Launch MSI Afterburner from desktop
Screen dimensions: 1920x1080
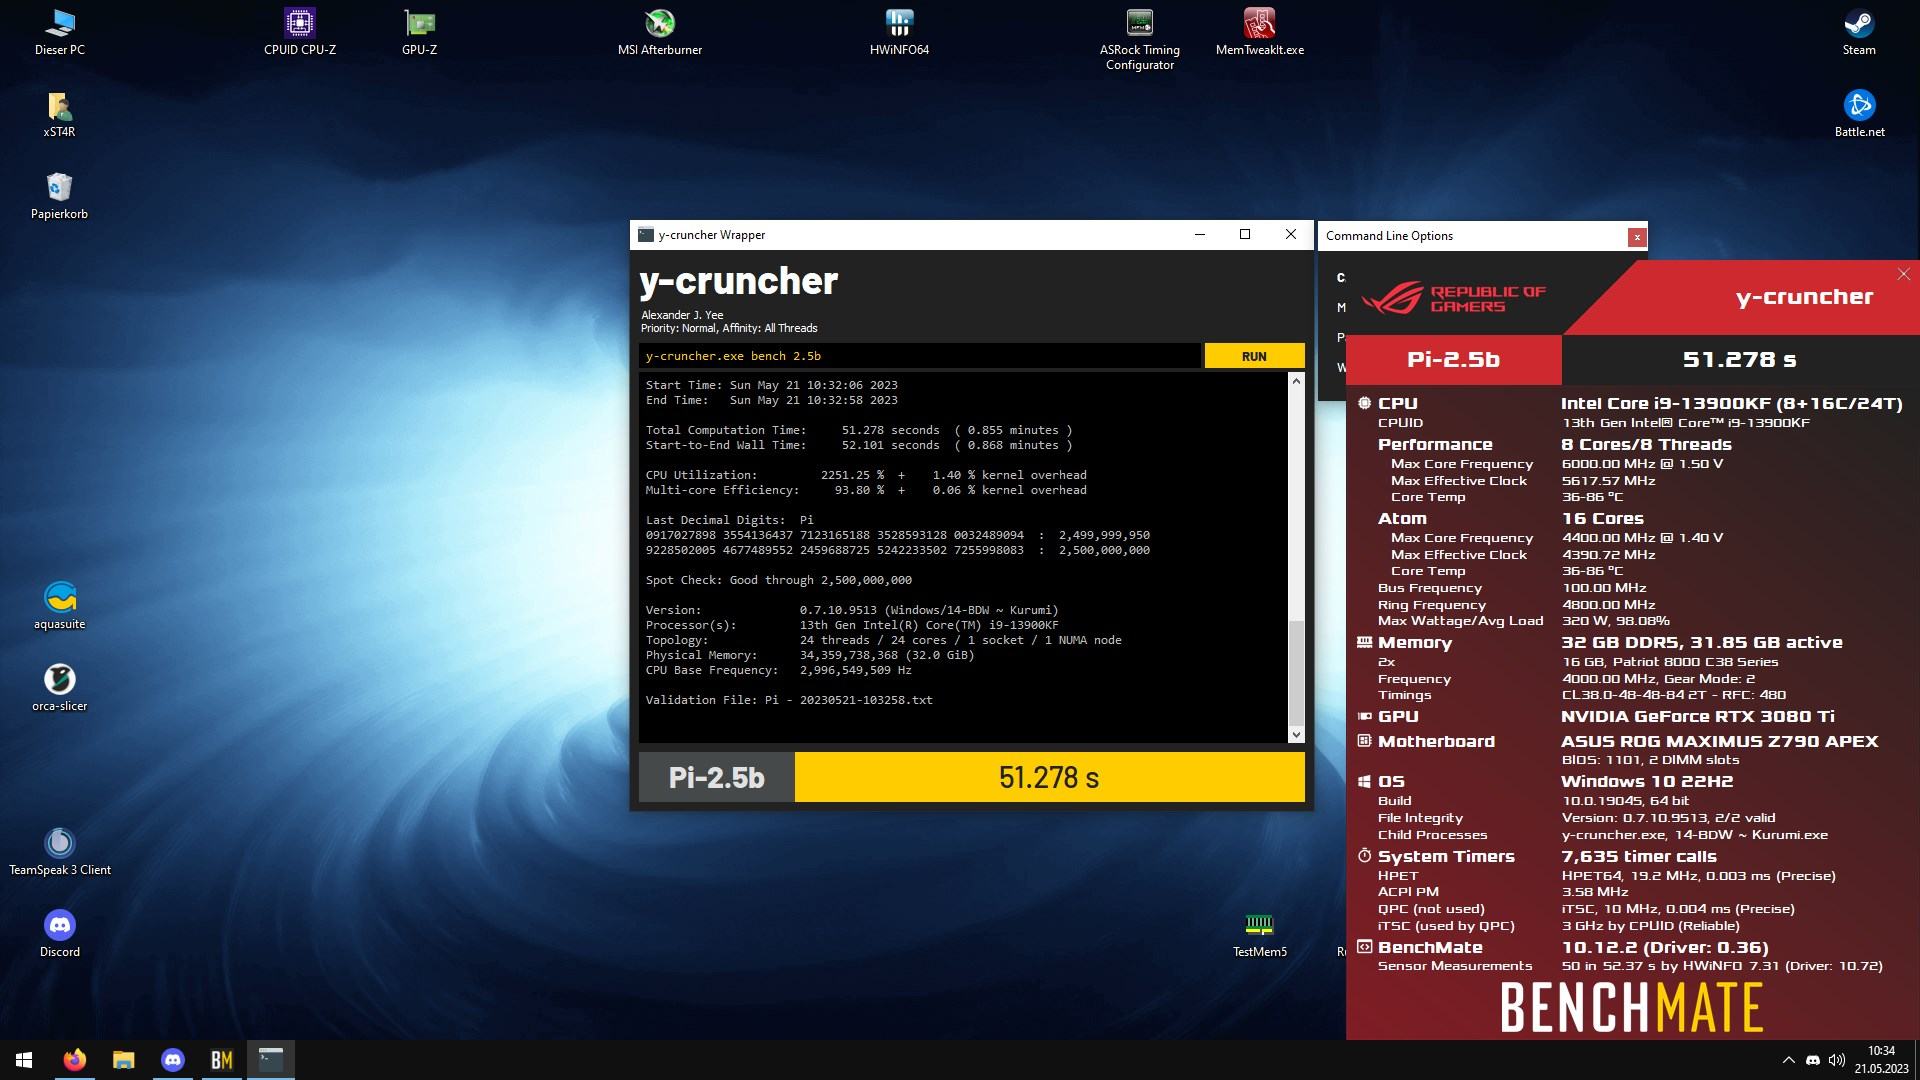[x=658, y=22]
